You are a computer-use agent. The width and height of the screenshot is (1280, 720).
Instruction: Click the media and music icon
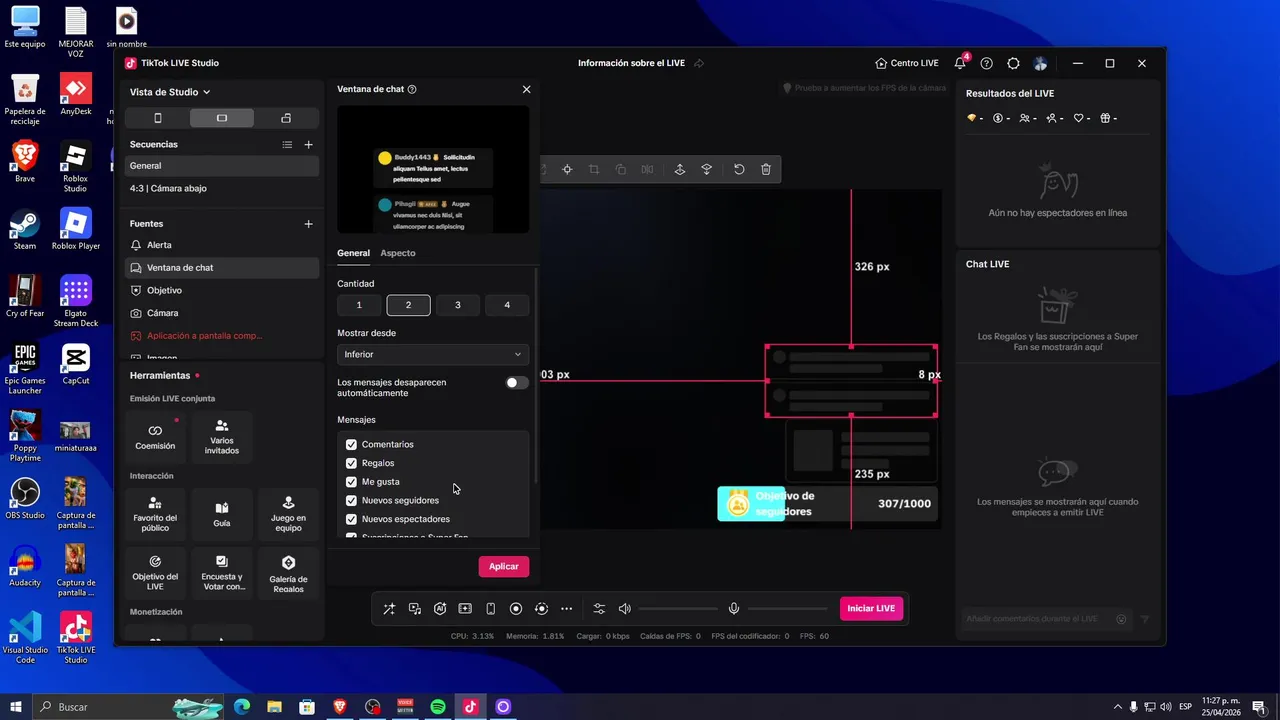[415, 609]
